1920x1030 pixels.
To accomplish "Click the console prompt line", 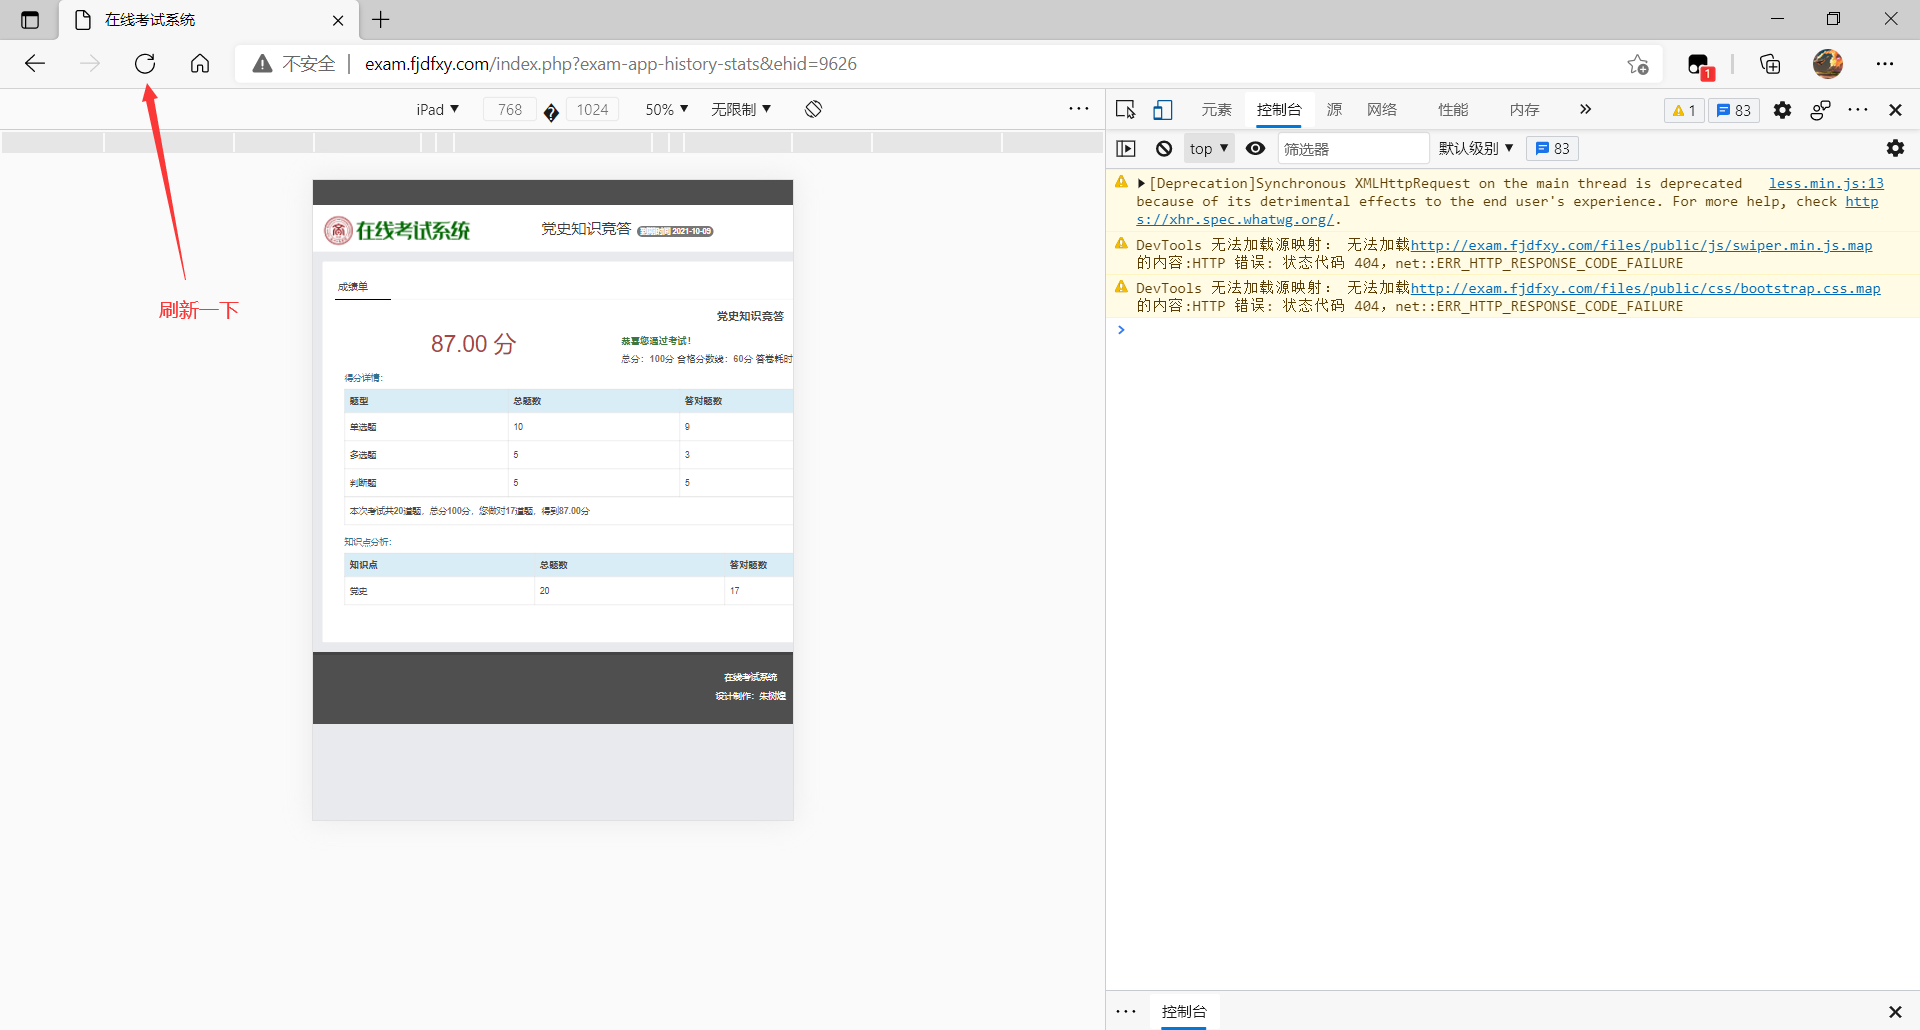I will pyautogui.click(x=1512, y=330).
